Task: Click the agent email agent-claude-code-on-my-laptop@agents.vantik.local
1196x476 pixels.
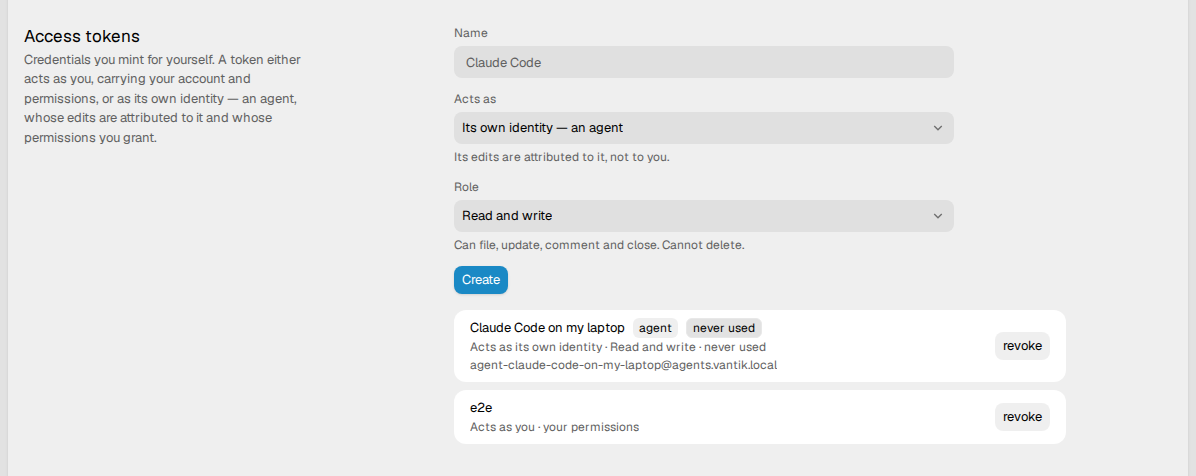Action: (x=623, y=365)
